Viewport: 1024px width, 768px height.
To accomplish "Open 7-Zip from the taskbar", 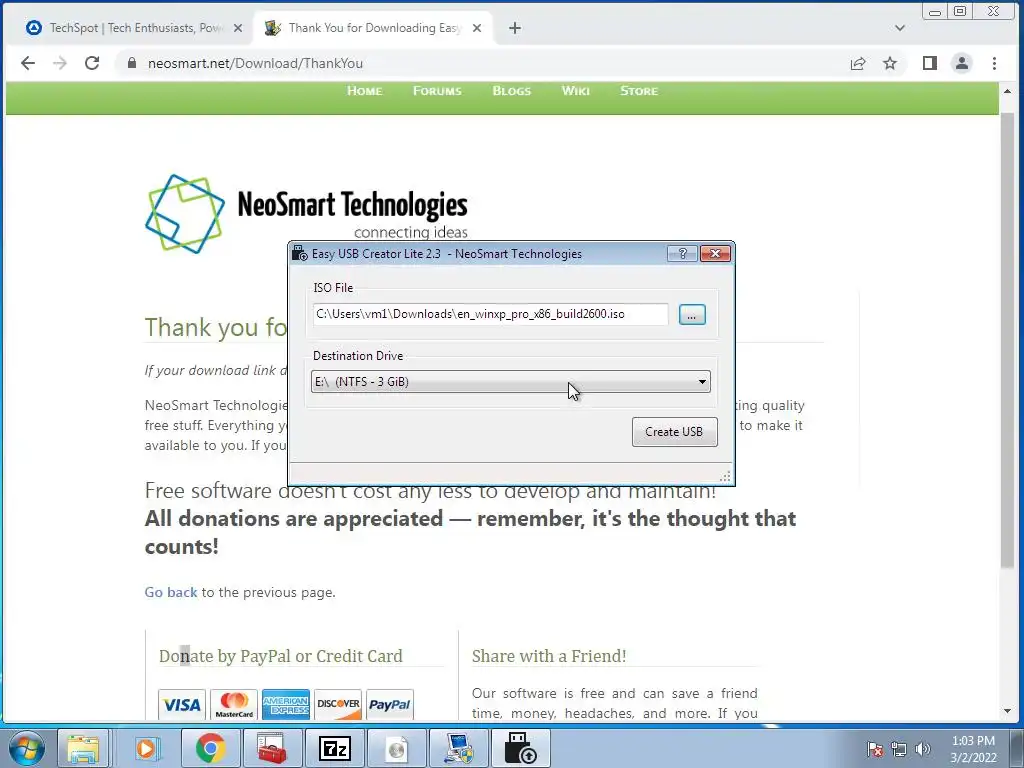I will [x=334, y=748].
